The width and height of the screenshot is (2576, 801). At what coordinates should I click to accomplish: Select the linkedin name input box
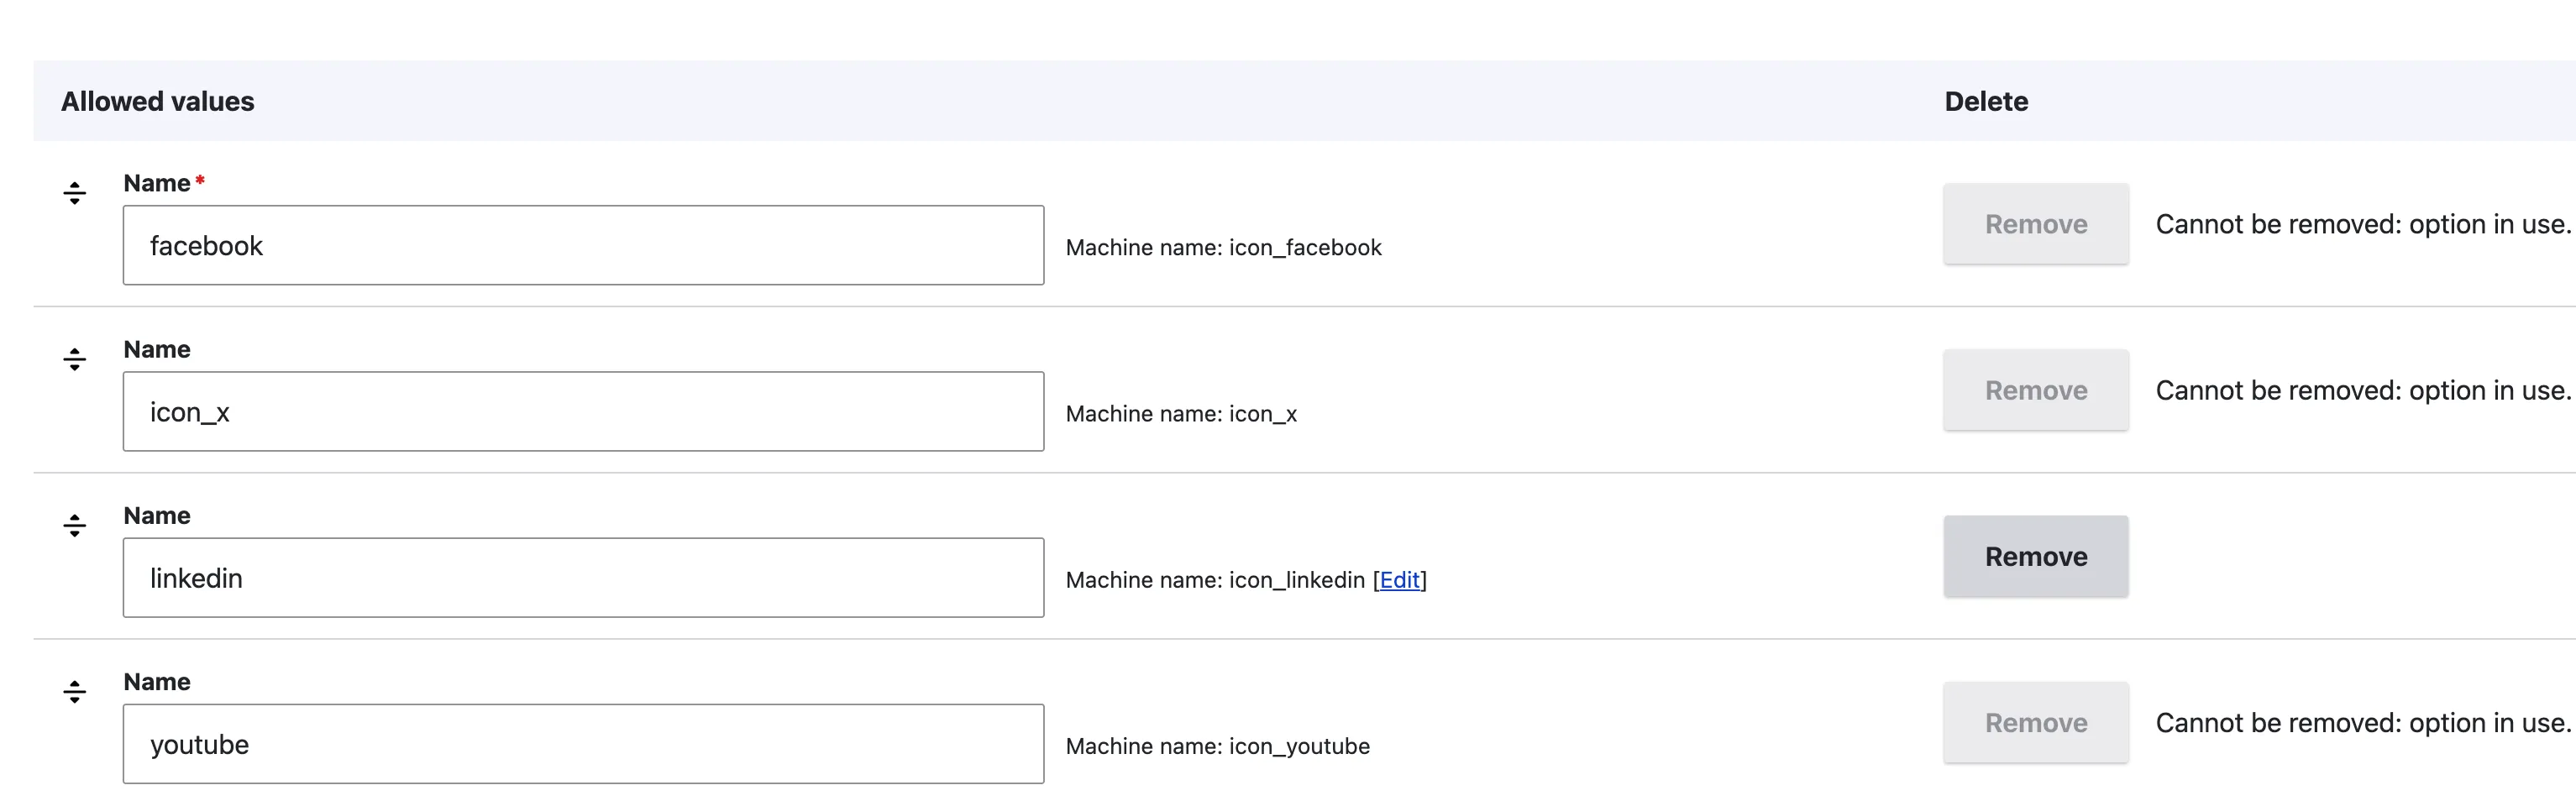[583, 578]
